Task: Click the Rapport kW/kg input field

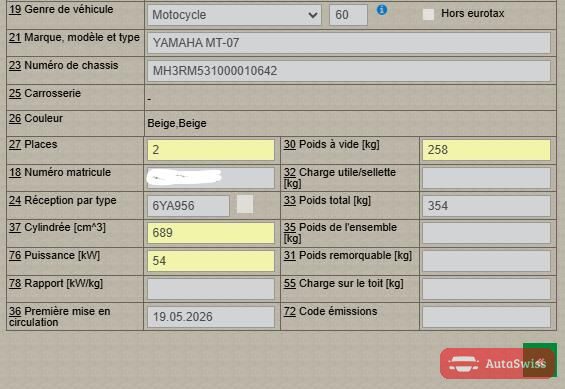Action: 211,289
